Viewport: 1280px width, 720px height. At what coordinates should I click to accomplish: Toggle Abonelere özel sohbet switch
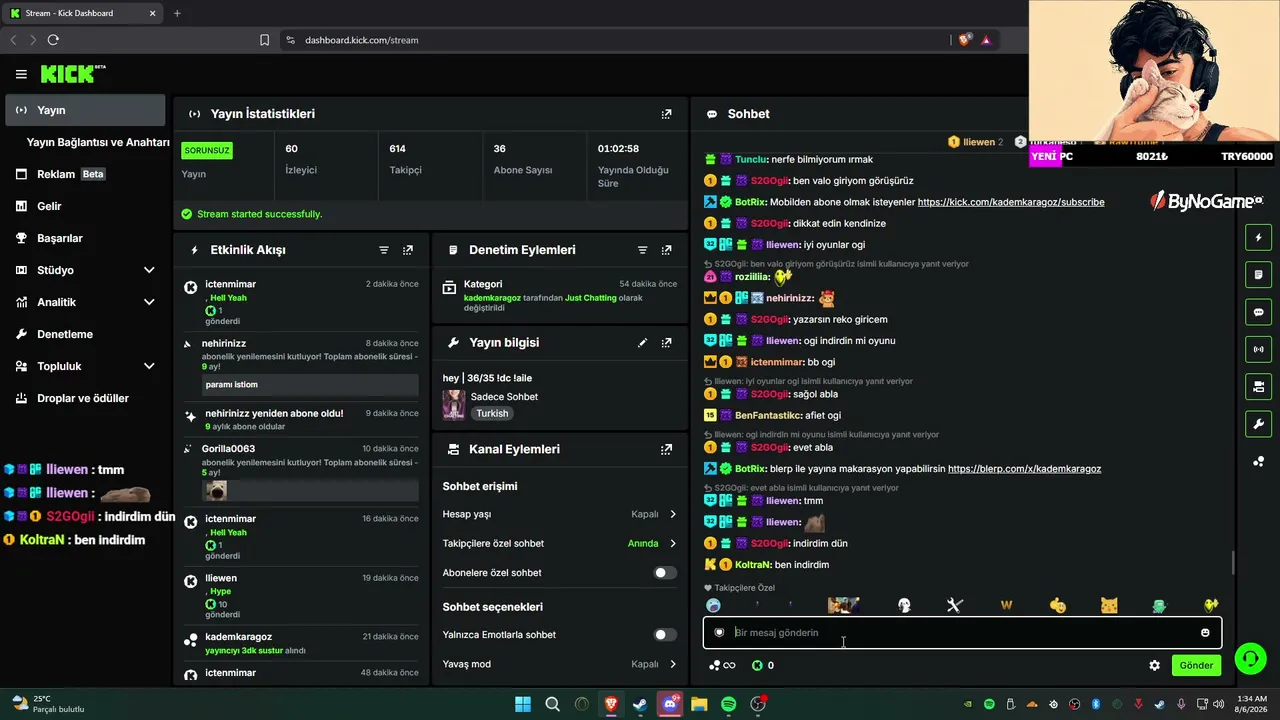(665, 573)
